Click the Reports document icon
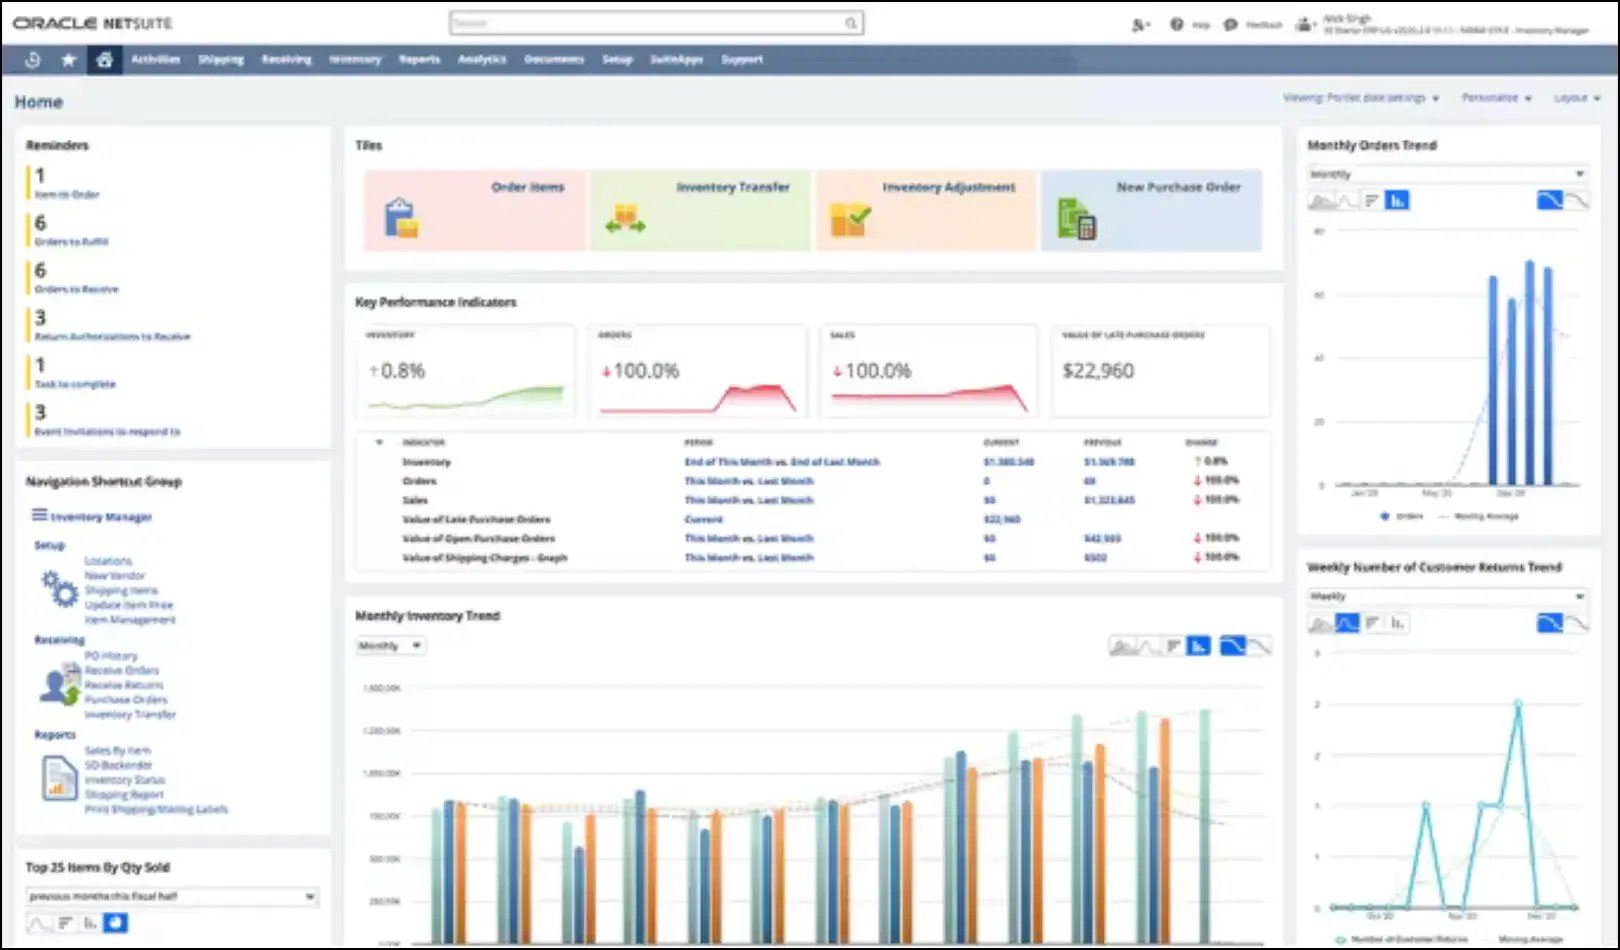Screen dimensions: 1620x950 [x=59, y=778]
